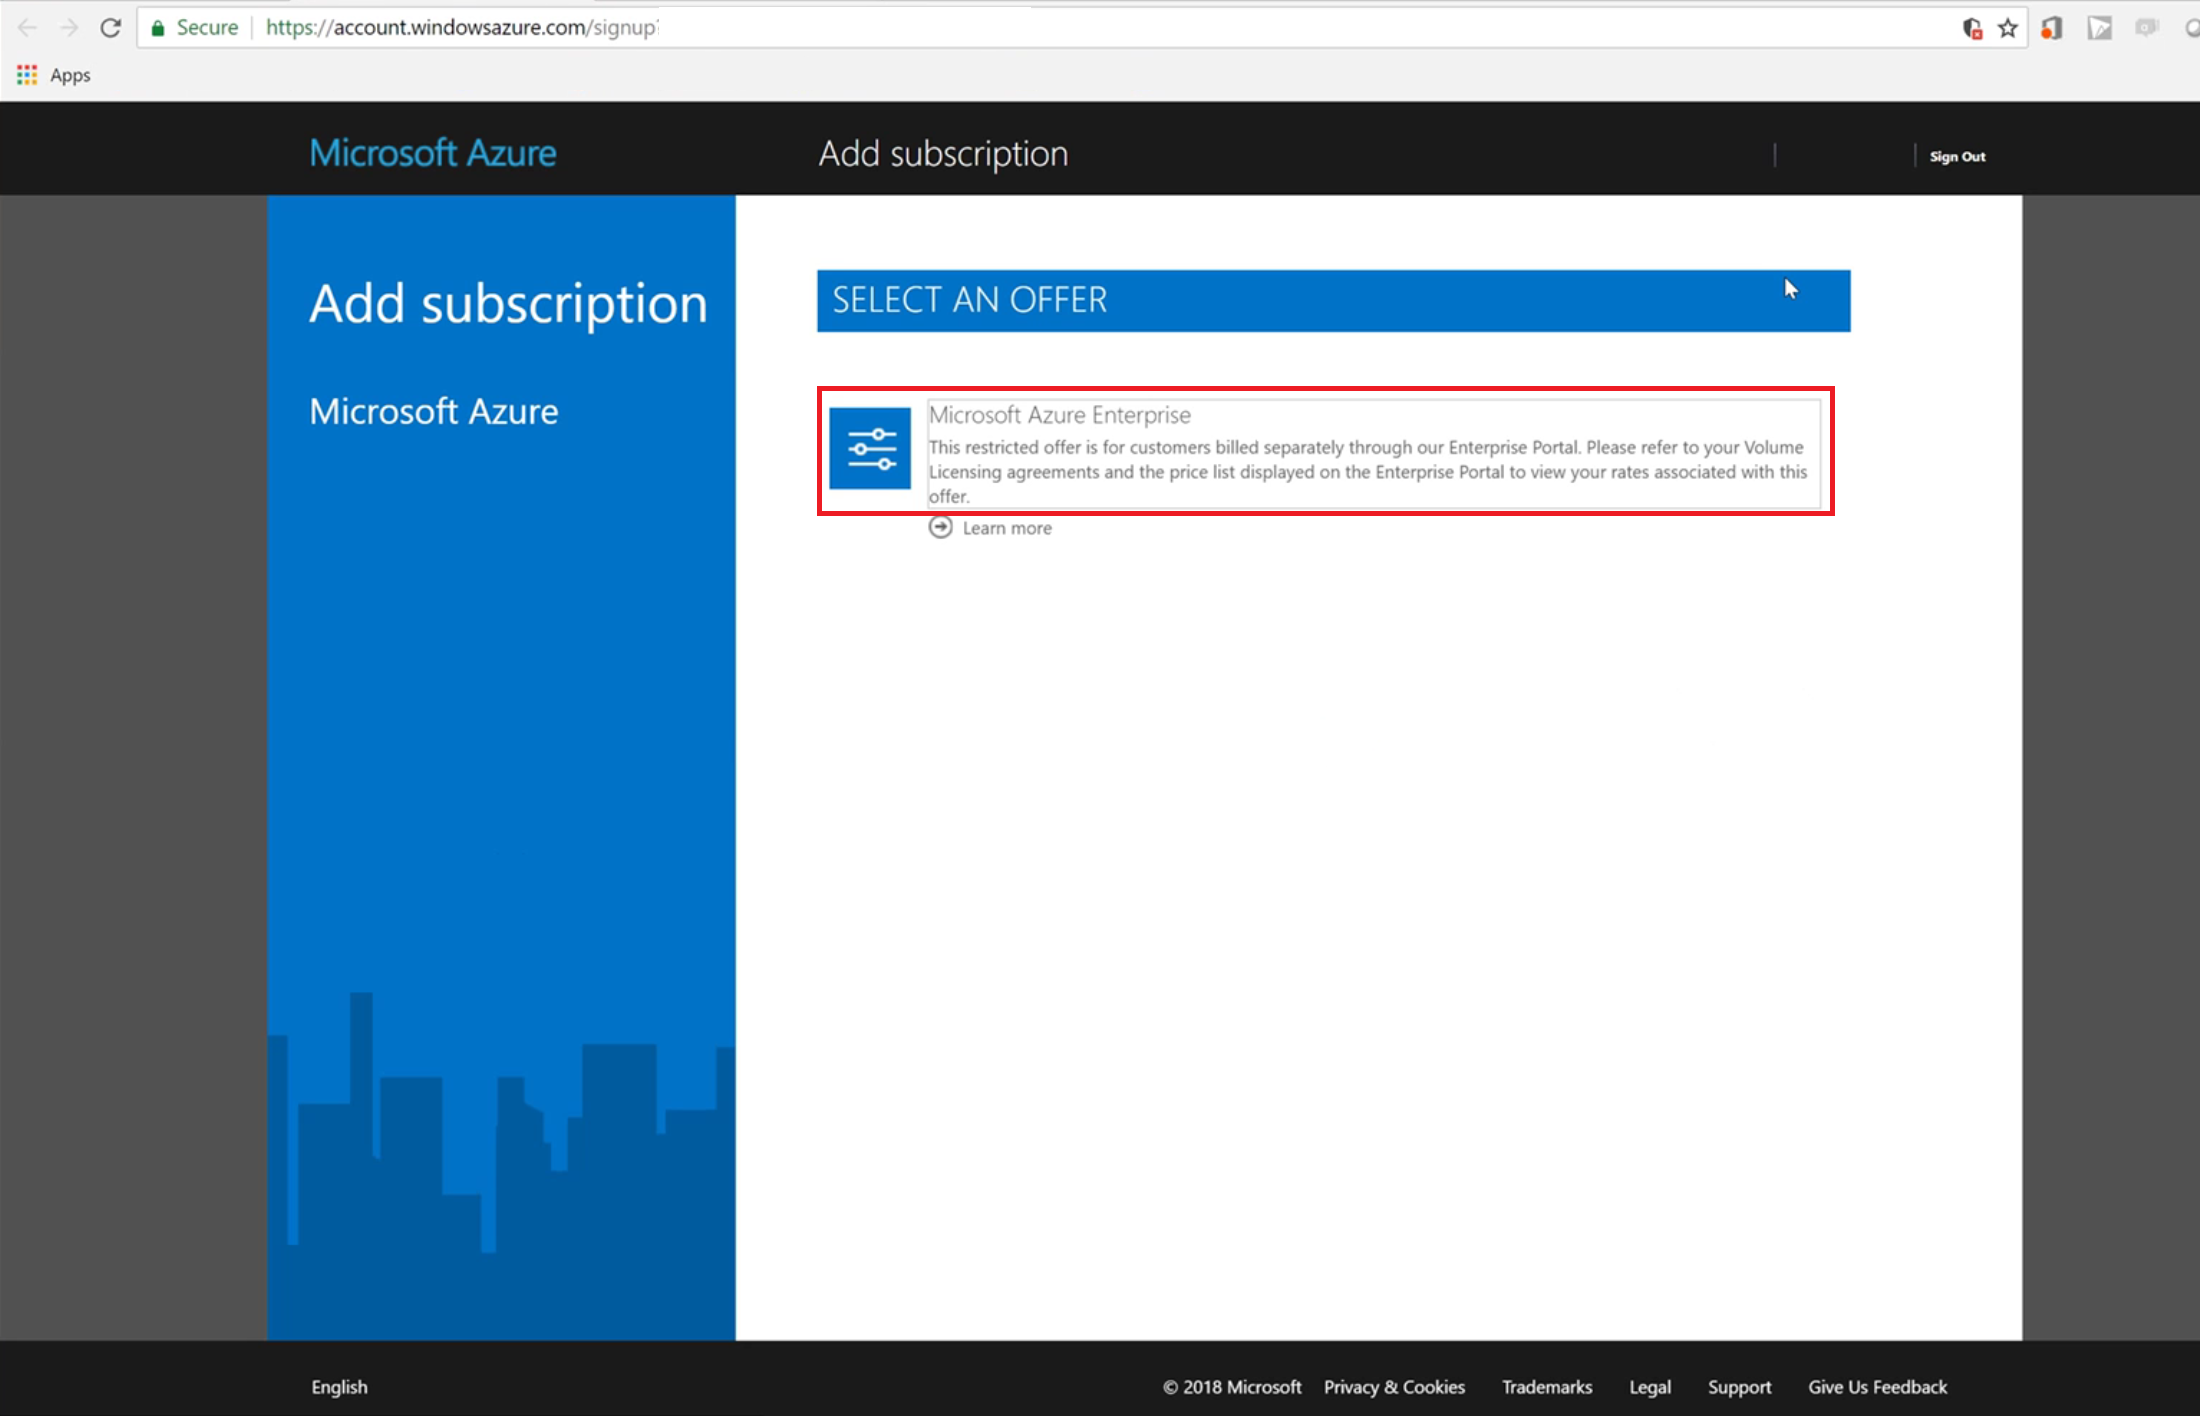Click the Learn more arrow icon
The height and width of the screenshot is (1416, 2200).
(x=940, y=527)
